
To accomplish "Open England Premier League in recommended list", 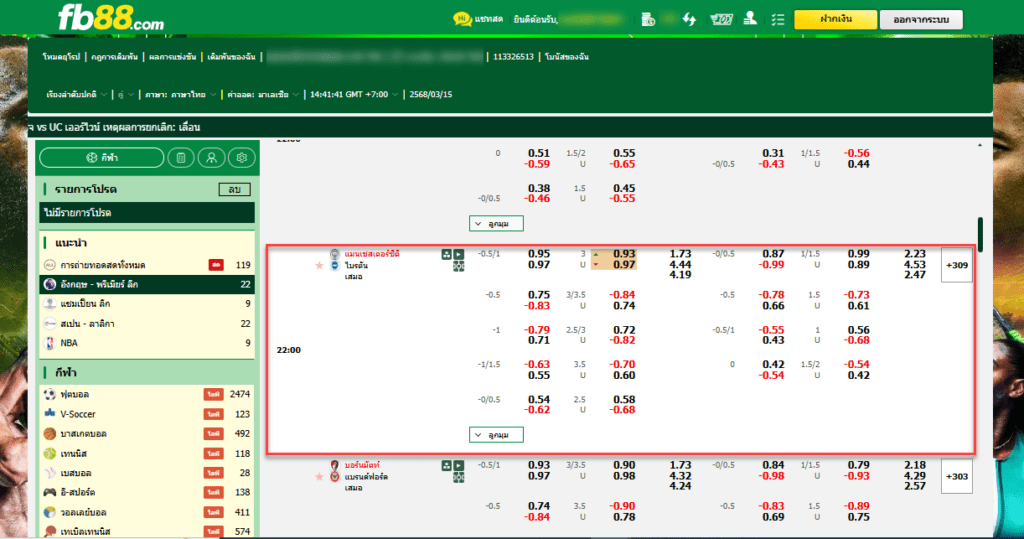I will (147, 284).
